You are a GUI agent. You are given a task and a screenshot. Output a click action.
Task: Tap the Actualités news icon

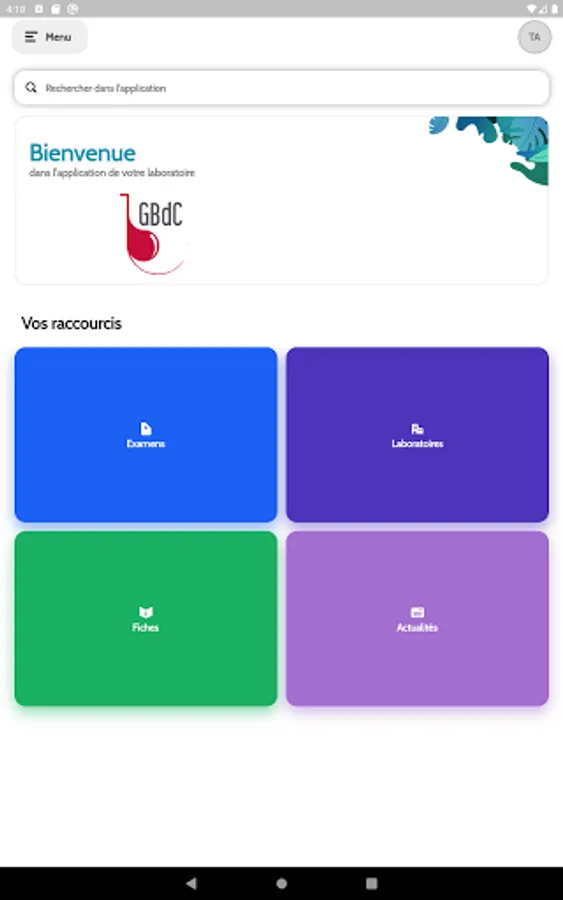(417, 612)
